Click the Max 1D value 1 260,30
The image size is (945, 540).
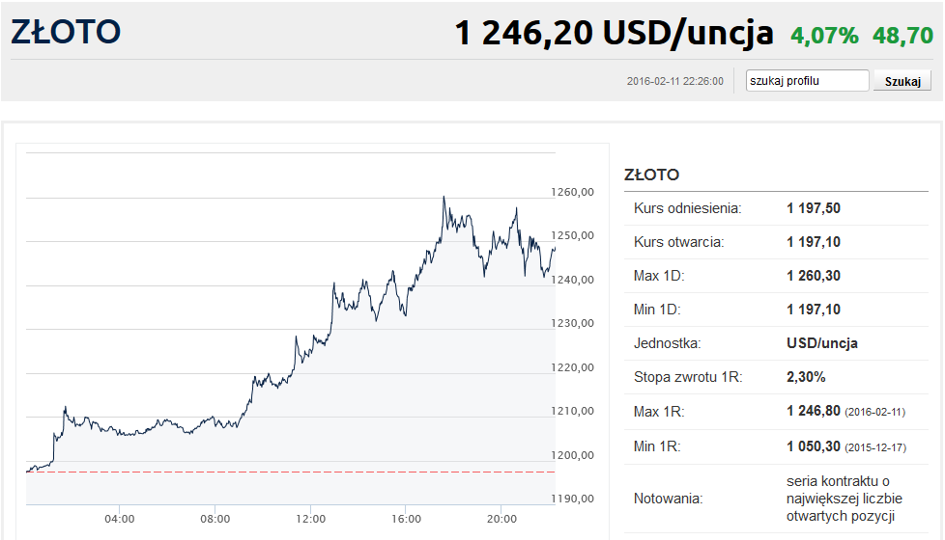click(814, 276)
